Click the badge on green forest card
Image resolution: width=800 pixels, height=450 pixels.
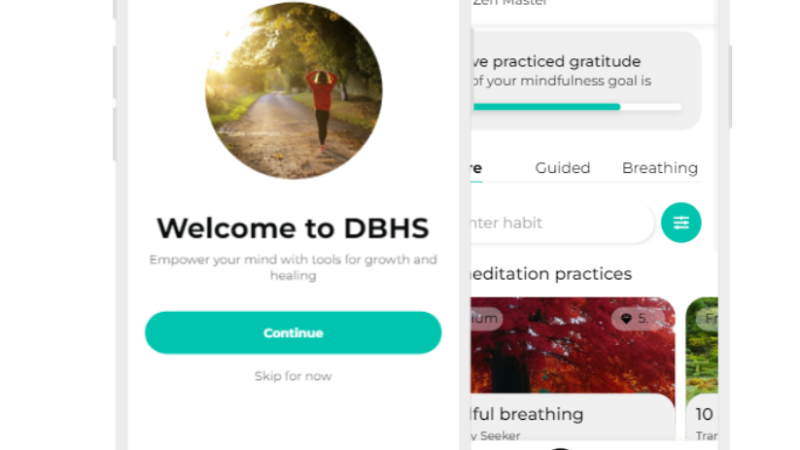[708, 319]
